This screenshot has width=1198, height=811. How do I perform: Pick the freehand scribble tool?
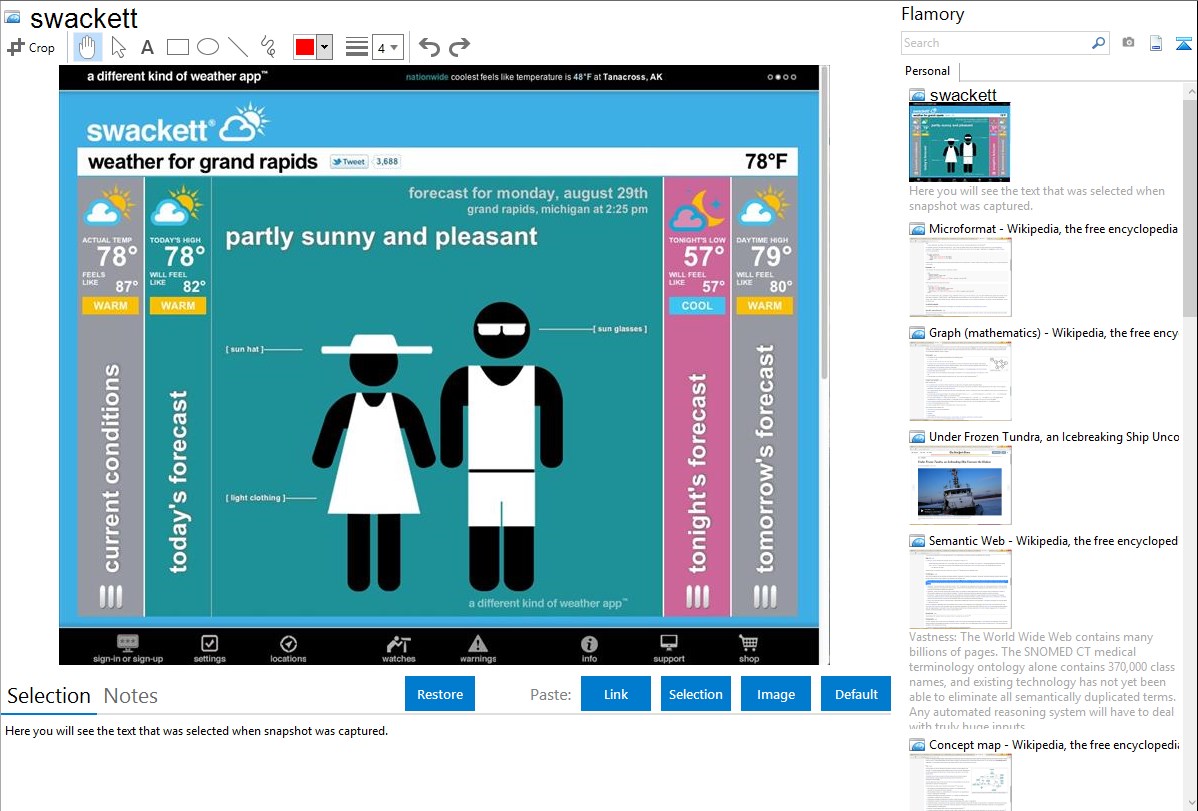[x=267, y=47]
